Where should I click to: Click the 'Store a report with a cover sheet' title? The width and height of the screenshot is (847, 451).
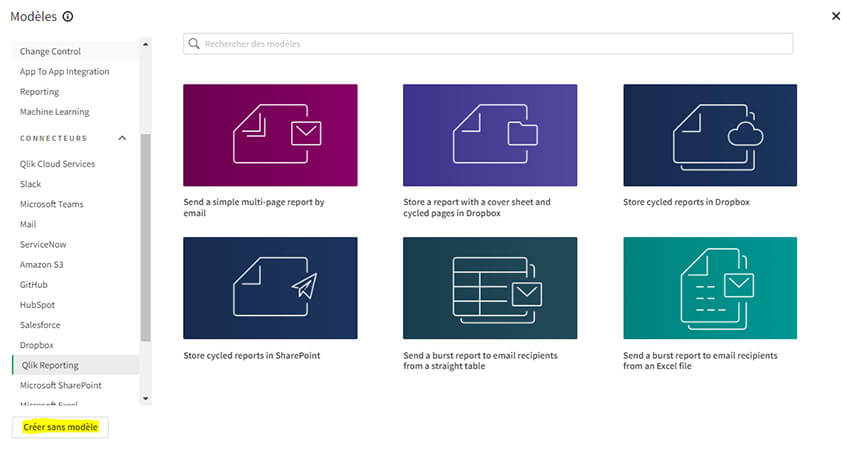[477, 207]
